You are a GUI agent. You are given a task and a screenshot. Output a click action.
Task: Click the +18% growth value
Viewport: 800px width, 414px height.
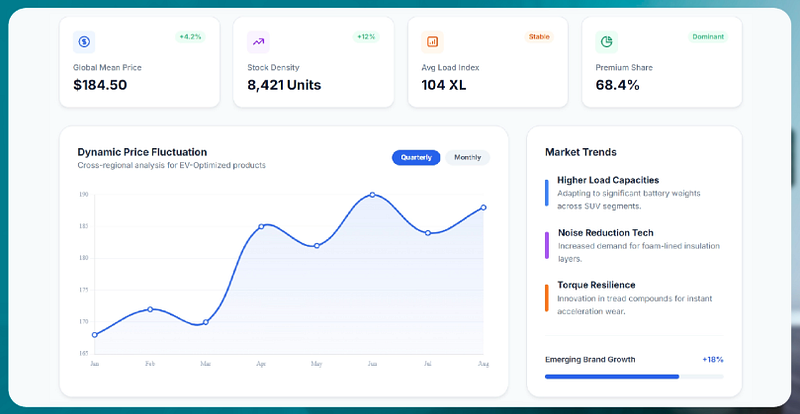pyautogui.click(x=713, y=359)
